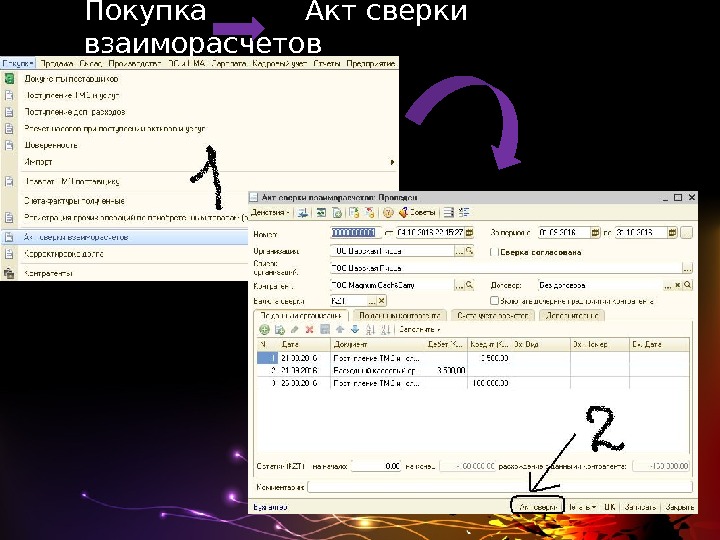Screen dimensions: 720x540
Task: Choose 'Доверенность' menu item
Action: [x=51, y=145]
